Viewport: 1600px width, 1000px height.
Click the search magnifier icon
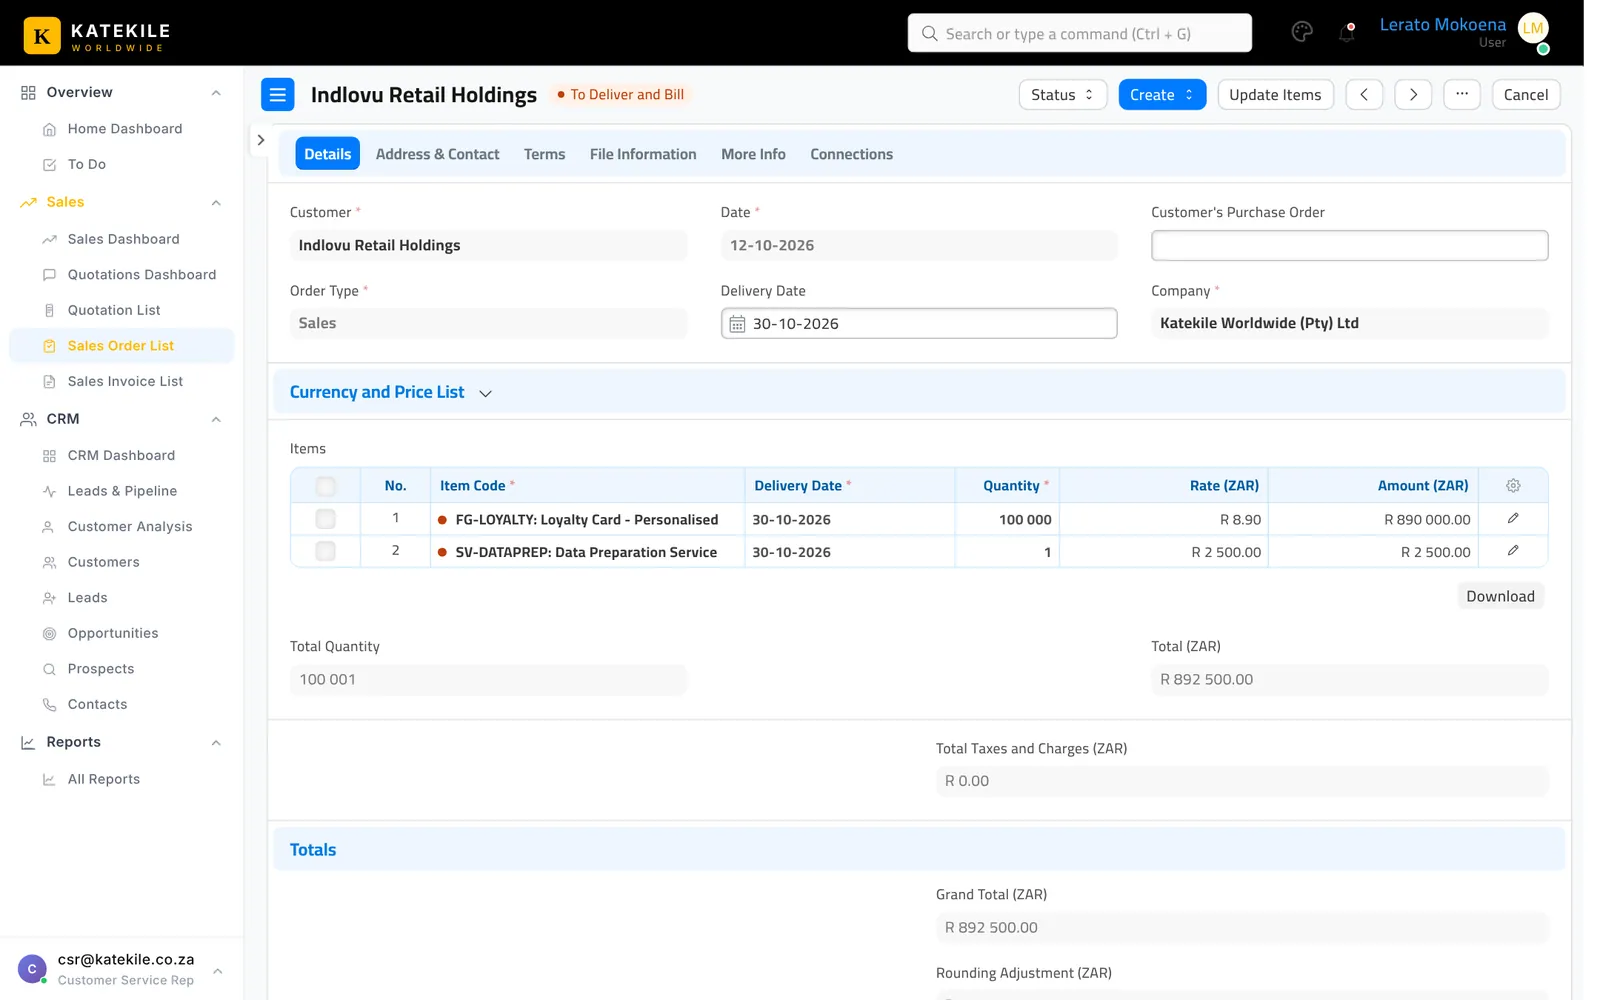coord(930,34)
